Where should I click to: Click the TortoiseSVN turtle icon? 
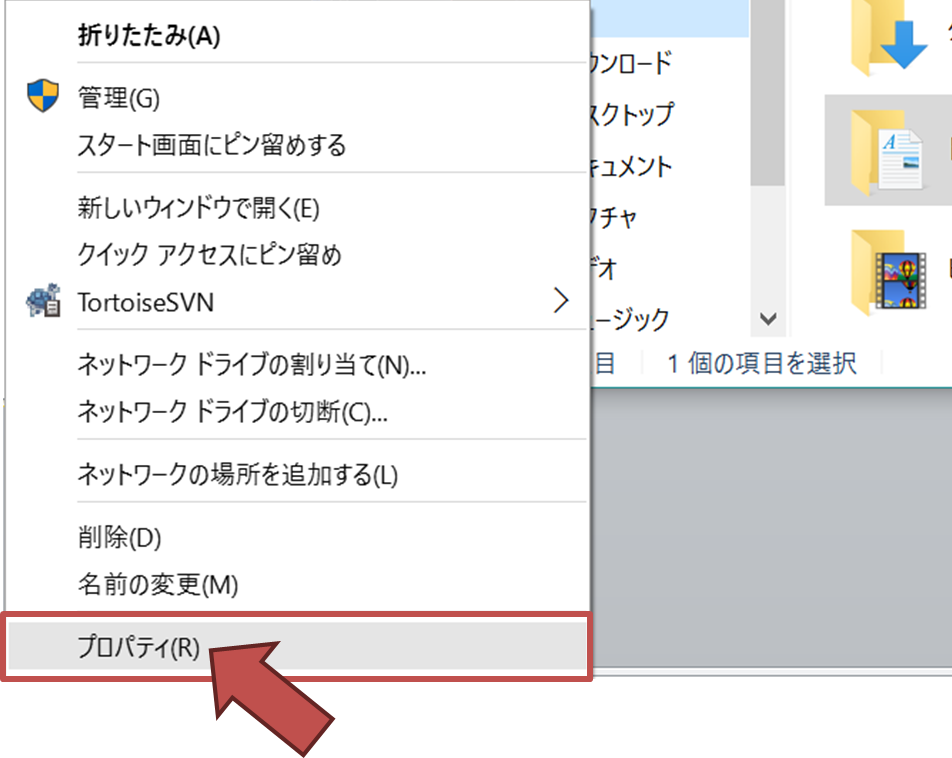coord(43,301)
